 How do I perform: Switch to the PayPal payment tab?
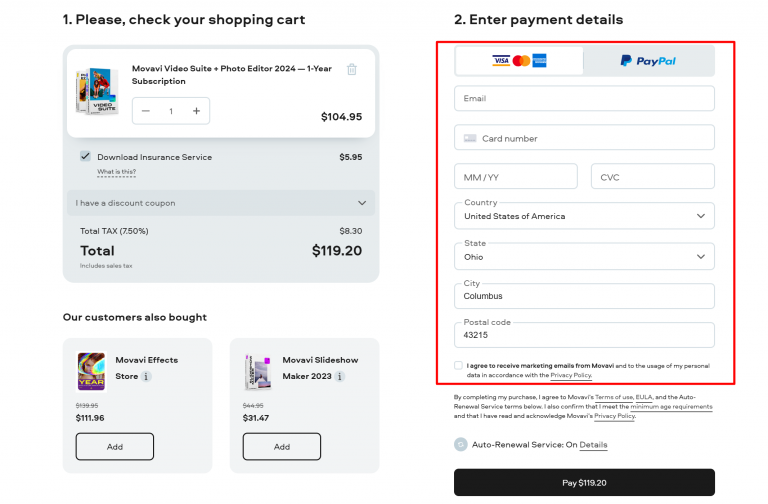pyautogui.click(x=648, y=61)
